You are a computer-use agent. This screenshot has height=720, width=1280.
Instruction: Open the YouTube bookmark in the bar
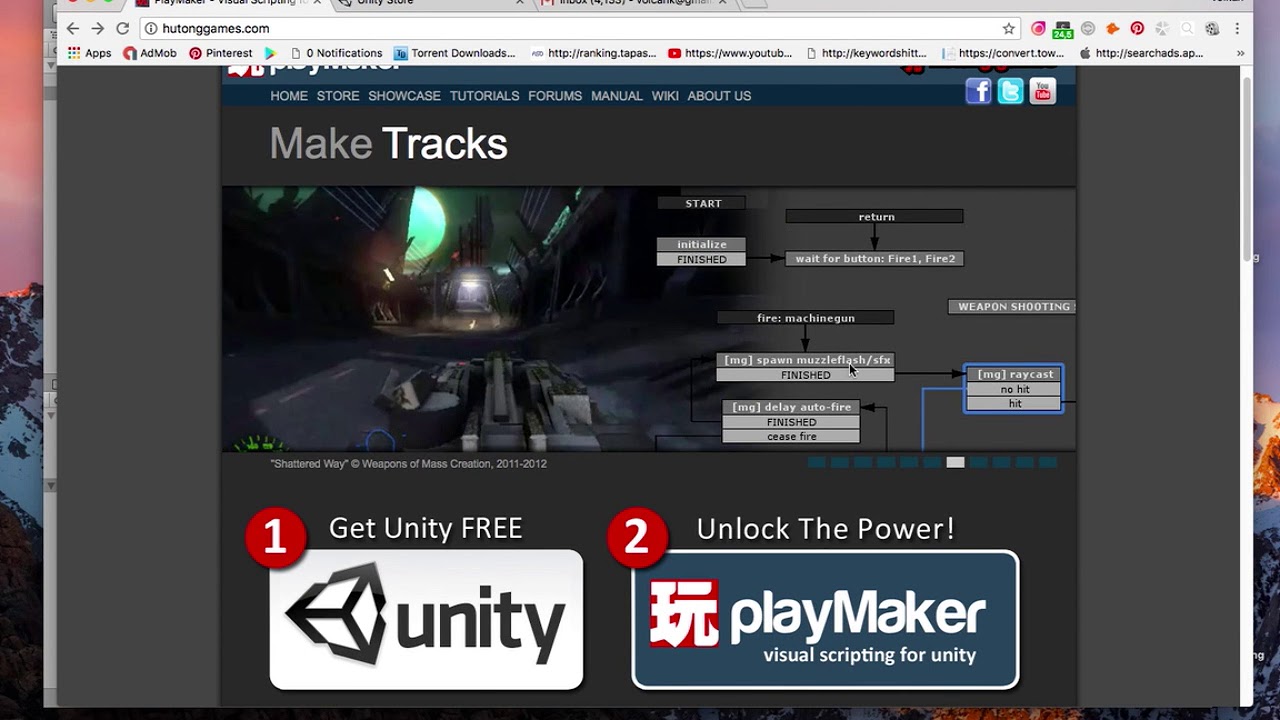730,53
